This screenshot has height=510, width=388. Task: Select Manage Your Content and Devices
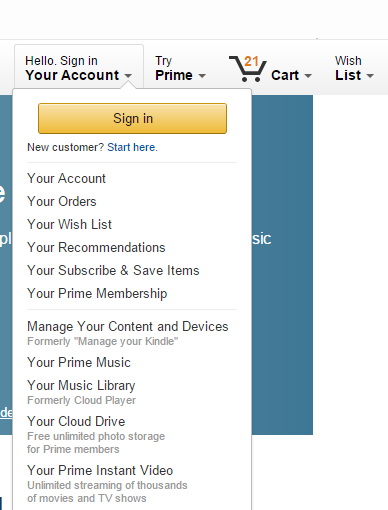coord(128,327)
